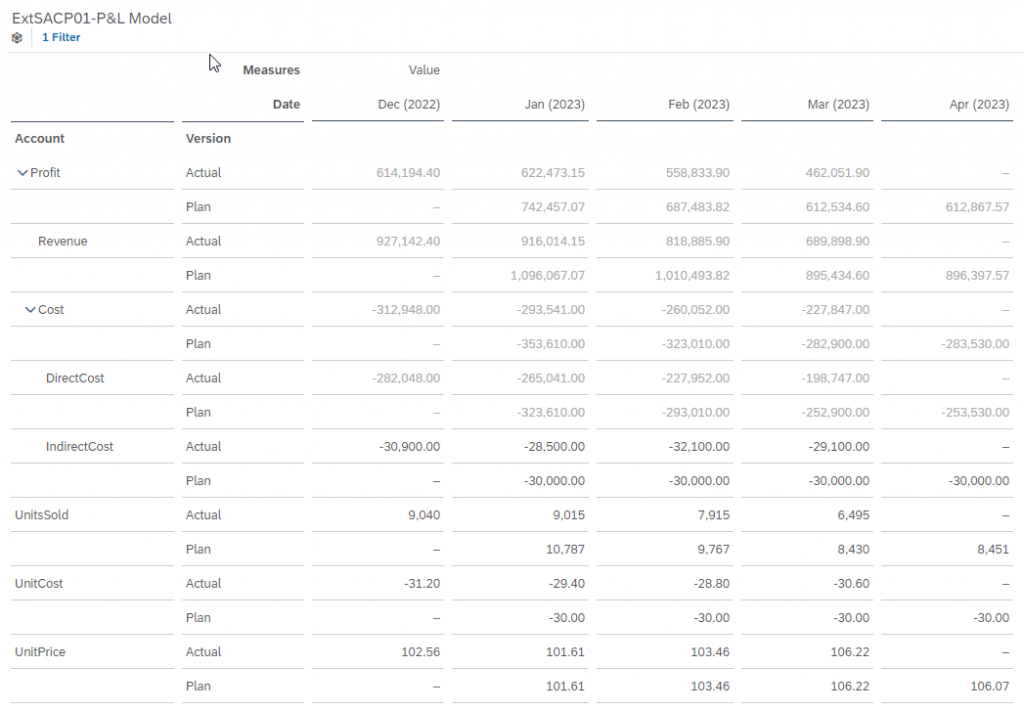This screenshot has height=711, width=1024.
Task: Select IndirectCost actual cell -32,100.00
Action: tap(699, 447)
